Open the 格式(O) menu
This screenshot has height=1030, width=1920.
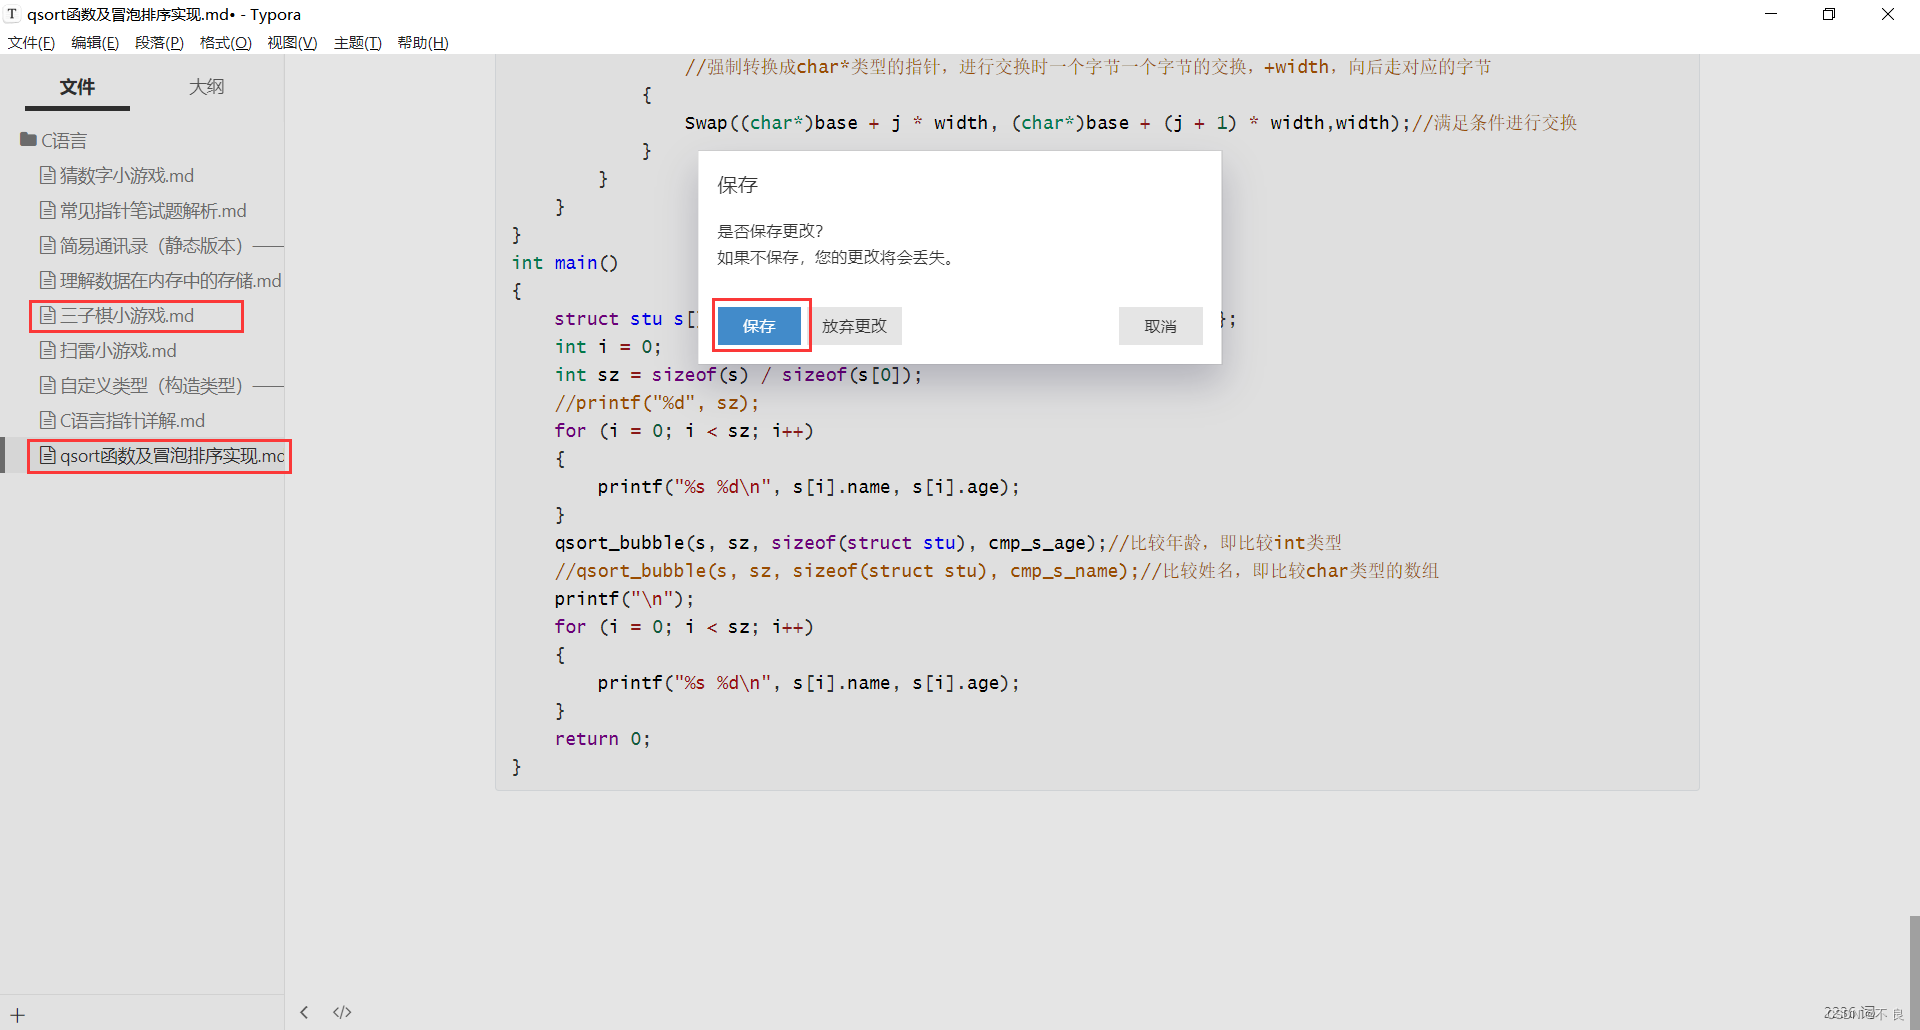[x=225, y=43]
